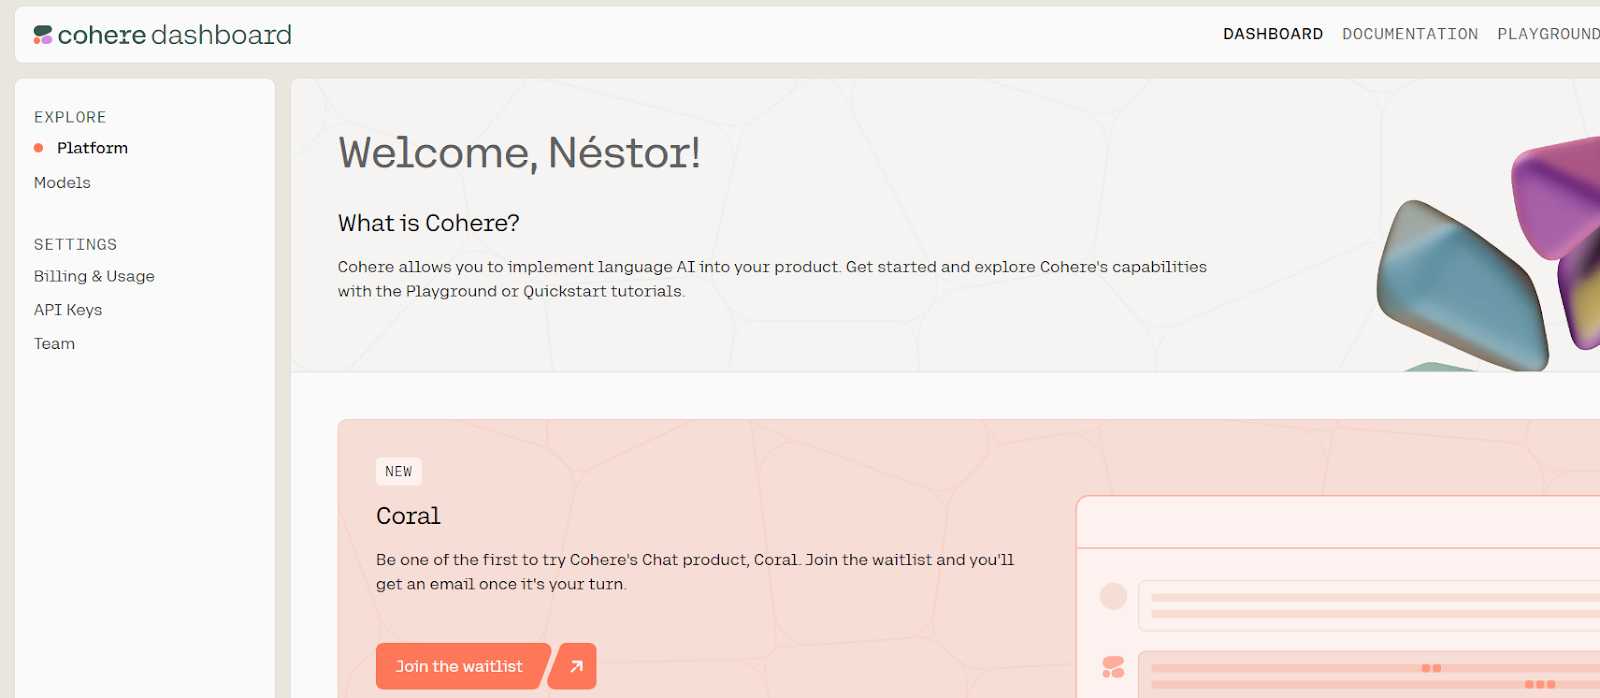Click the Cohere logo icon
Viewport: 1600px width, 698px height.
click(x=43, y=35)
